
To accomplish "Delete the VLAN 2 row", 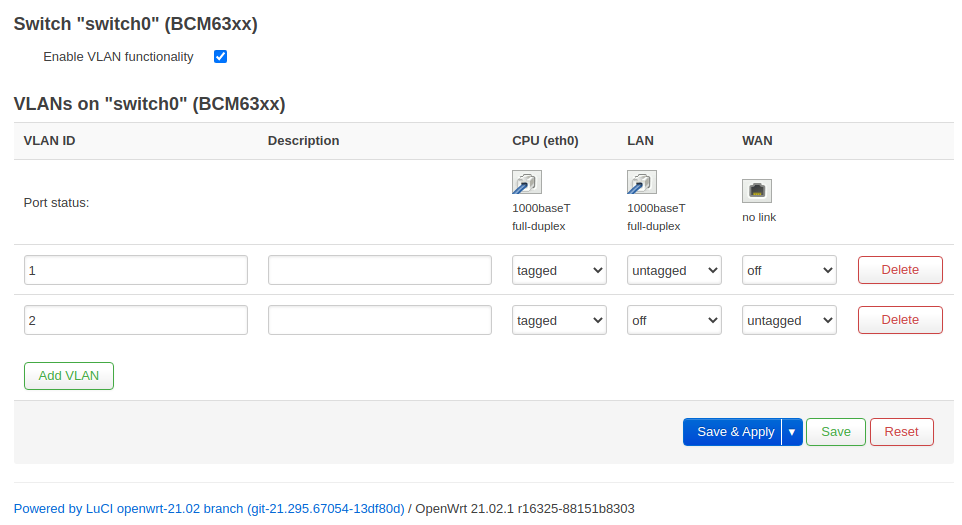I will [900, 320].
